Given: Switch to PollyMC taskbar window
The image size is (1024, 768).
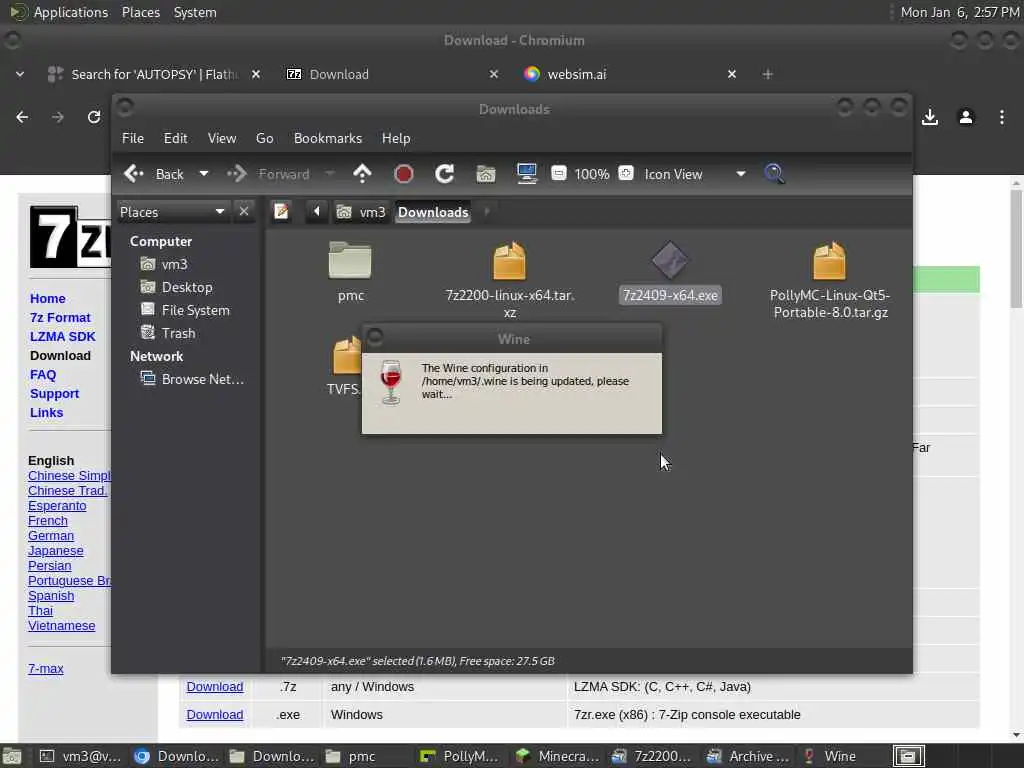Looking at the screenshot, I should click(x=461, y=756).
